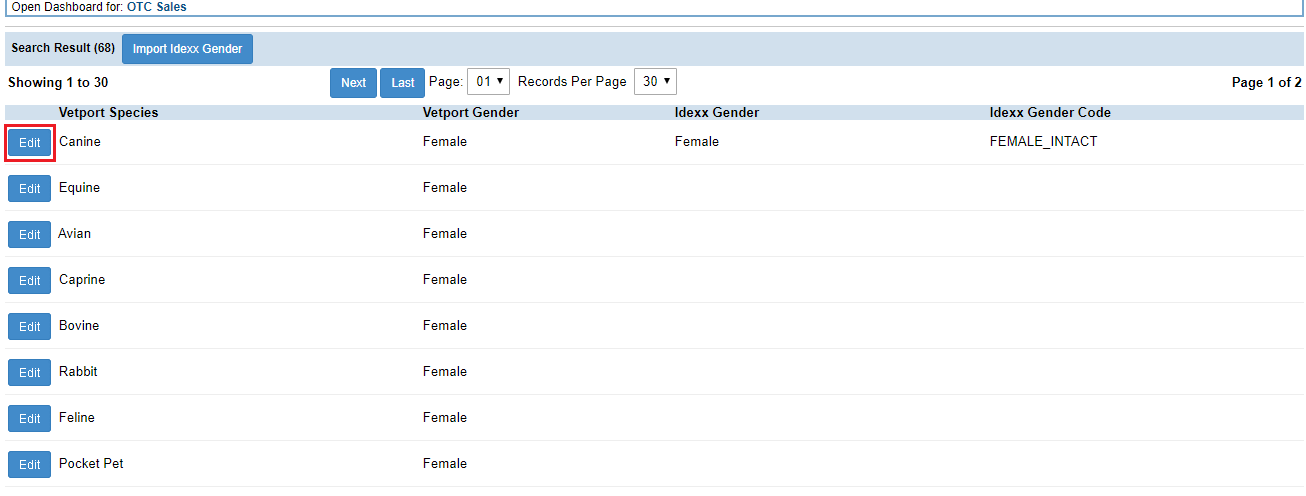
Task: Select the Canine species name
Action: [80, 142]
